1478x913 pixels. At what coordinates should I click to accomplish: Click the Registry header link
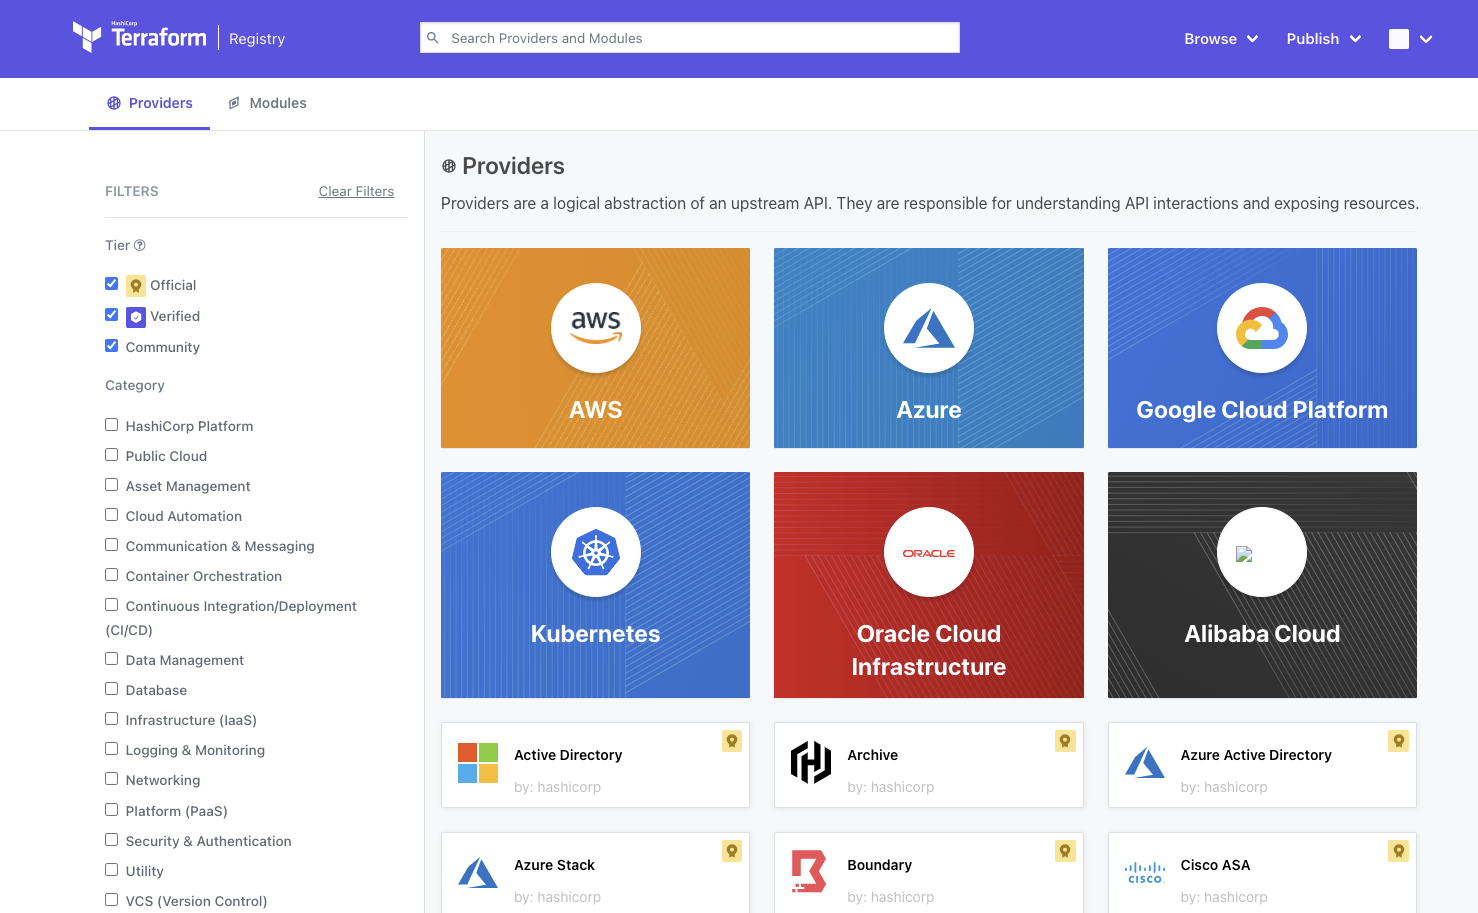pos(257,39)
